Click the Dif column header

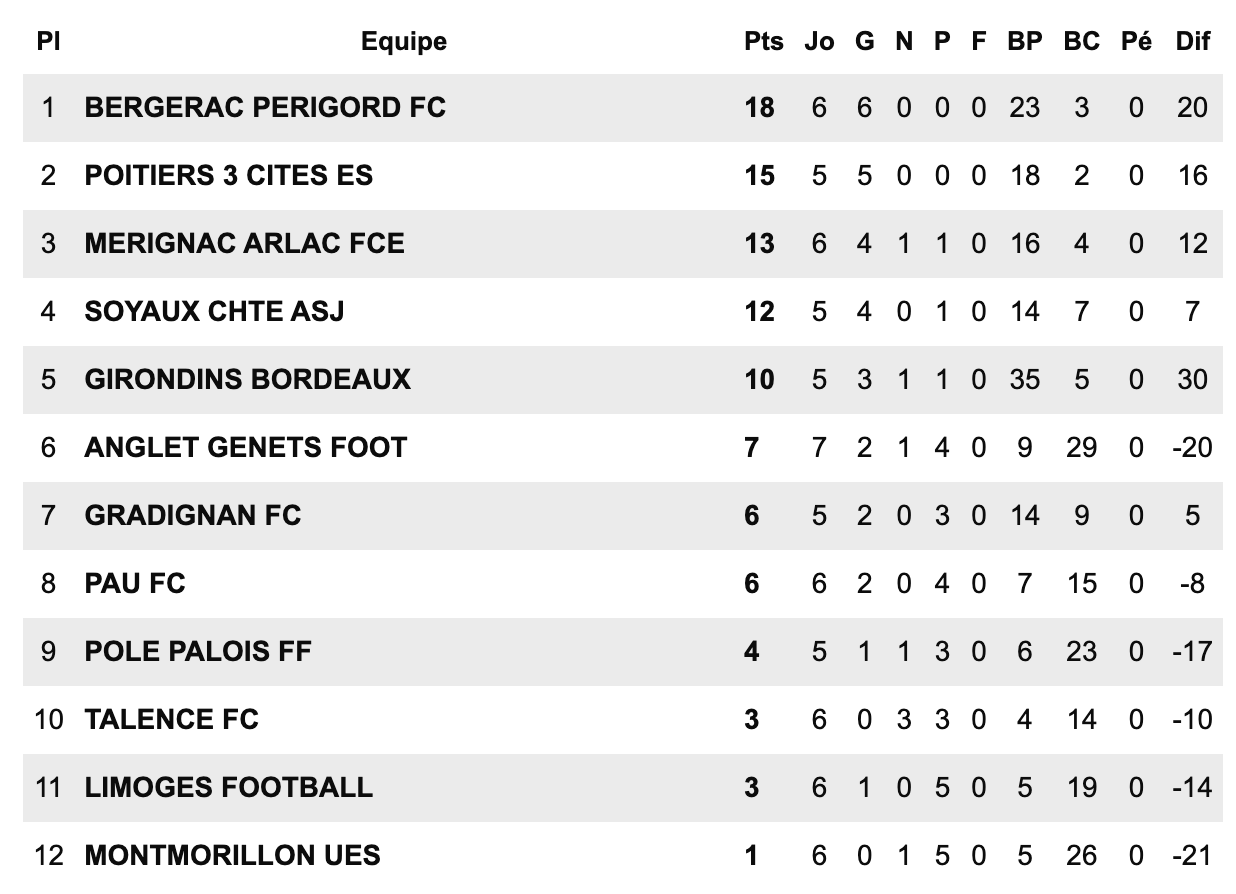pos(1193,41)
